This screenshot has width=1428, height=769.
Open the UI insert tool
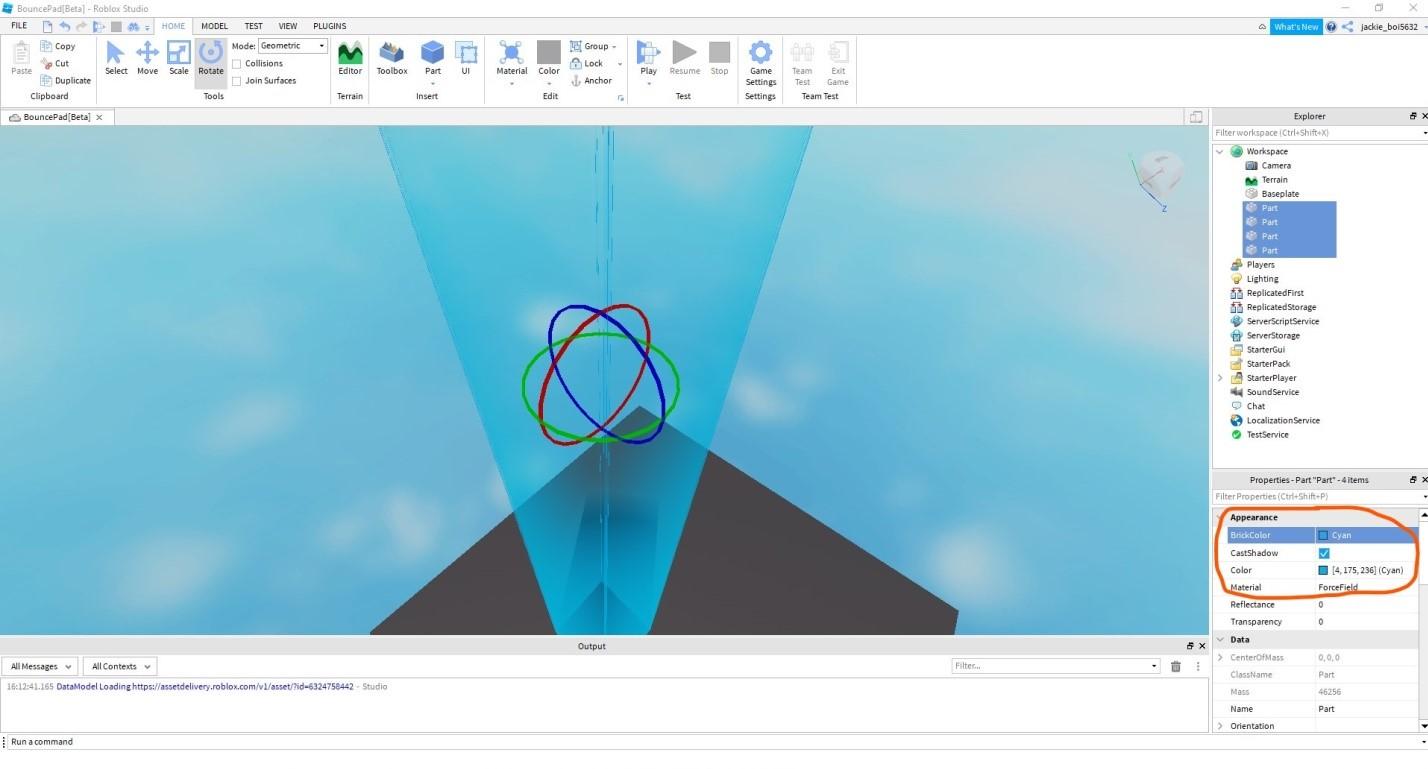pyautogui.click(x=465, y=58)
